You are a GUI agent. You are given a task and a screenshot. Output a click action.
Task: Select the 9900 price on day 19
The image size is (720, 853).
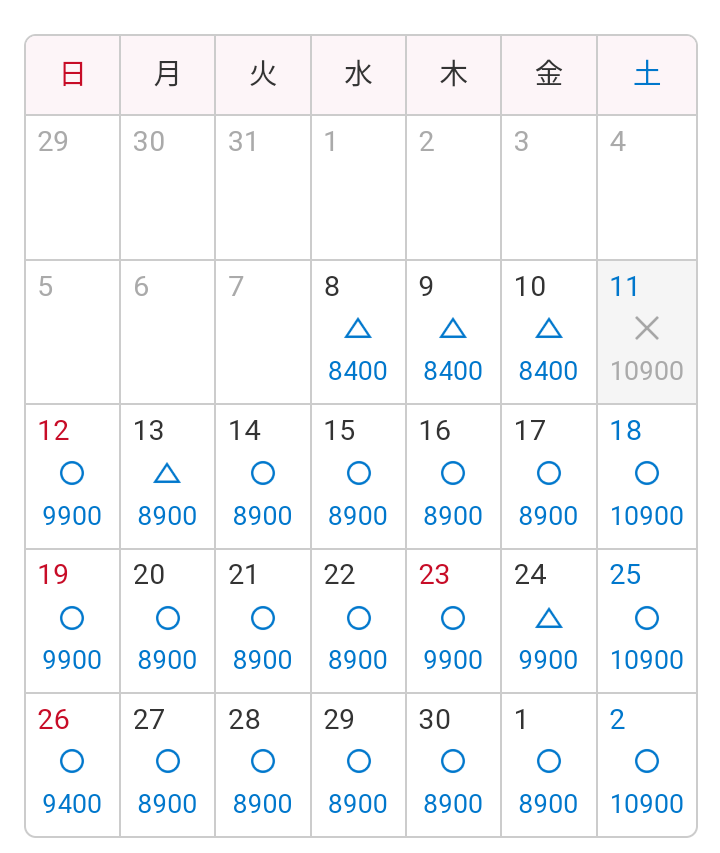click(72, 660)
